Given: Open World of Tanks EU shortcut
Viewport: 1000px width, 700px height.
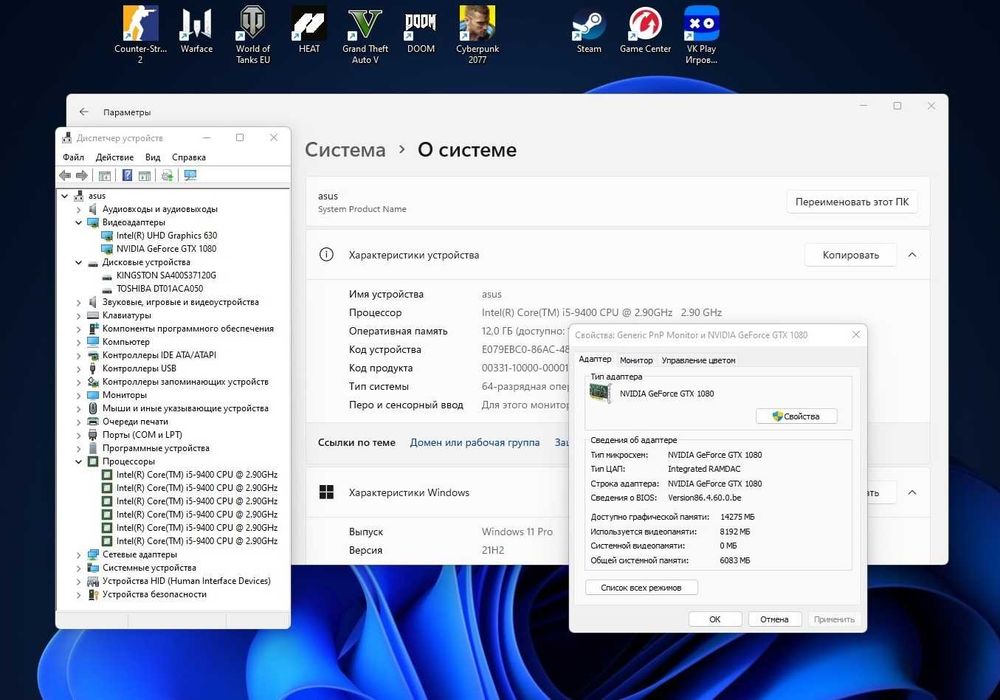Looking at the screenshot, I should pos(253,35).
